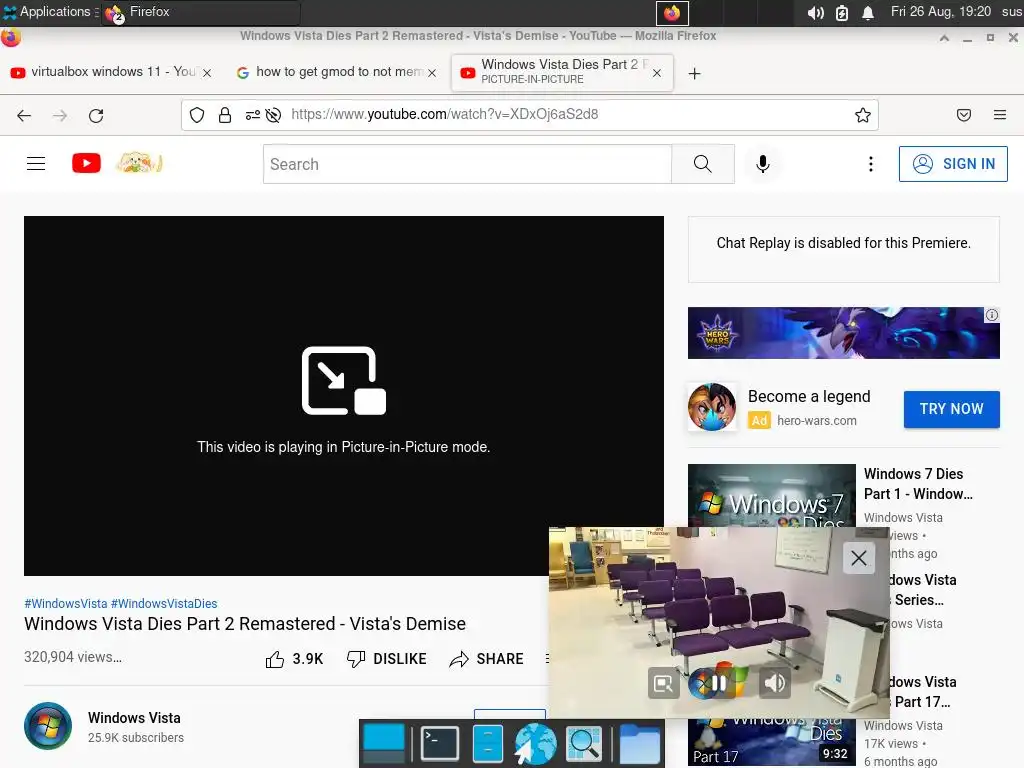Open the tracking protection shield icon
The height and width of the screenshot is (768, 1024).
point(197,116)
